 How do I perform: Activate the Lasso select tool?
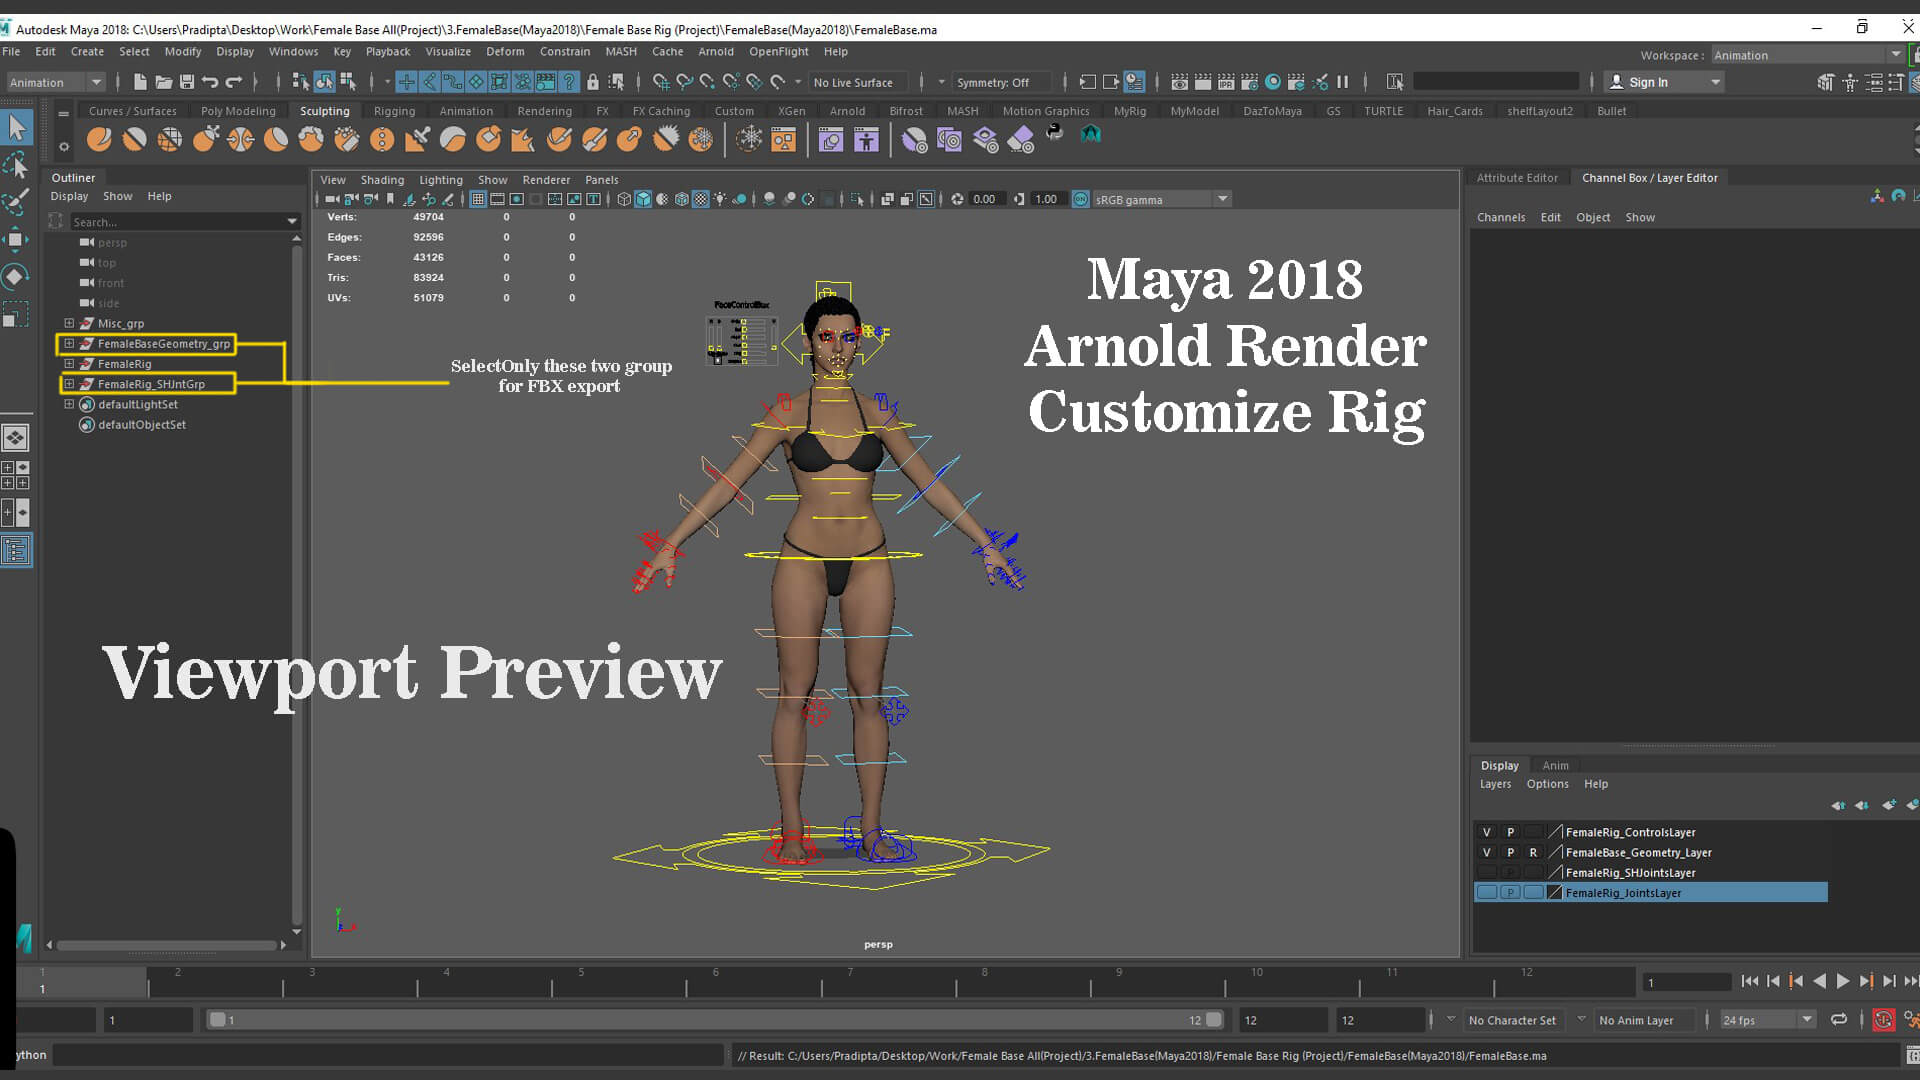[x=16, y=165]
